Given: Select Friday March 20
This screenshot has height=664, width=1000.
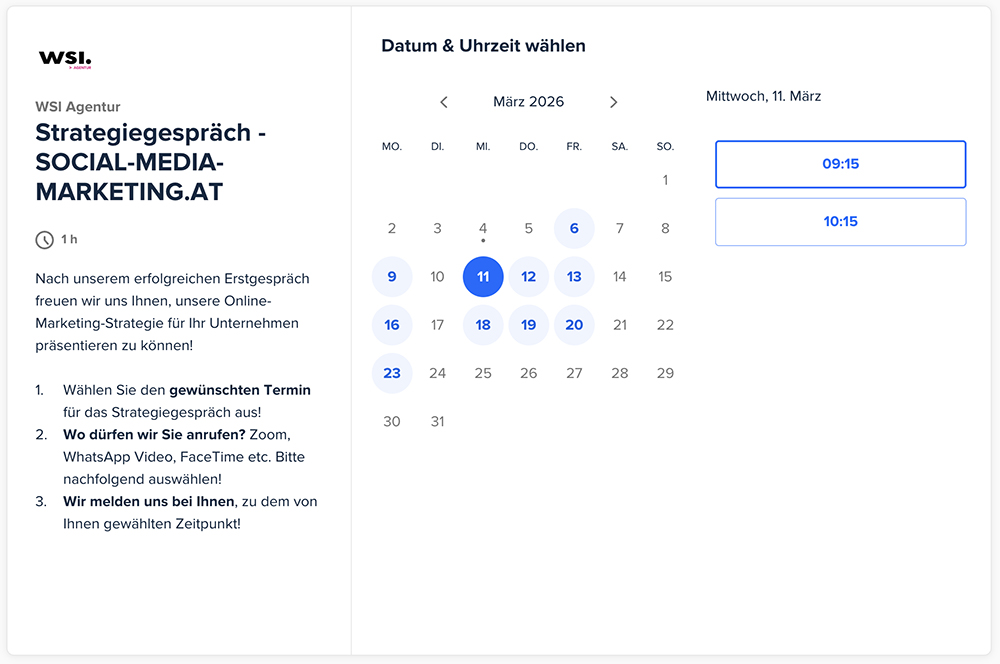Looking at the screenshot, I should click(574, 325).
